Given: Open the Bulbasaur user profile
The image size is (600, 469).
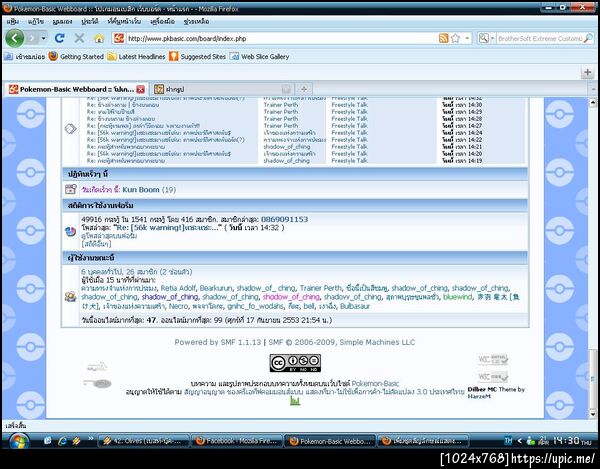Looking at the screenshot, I should tap(355, 306).
